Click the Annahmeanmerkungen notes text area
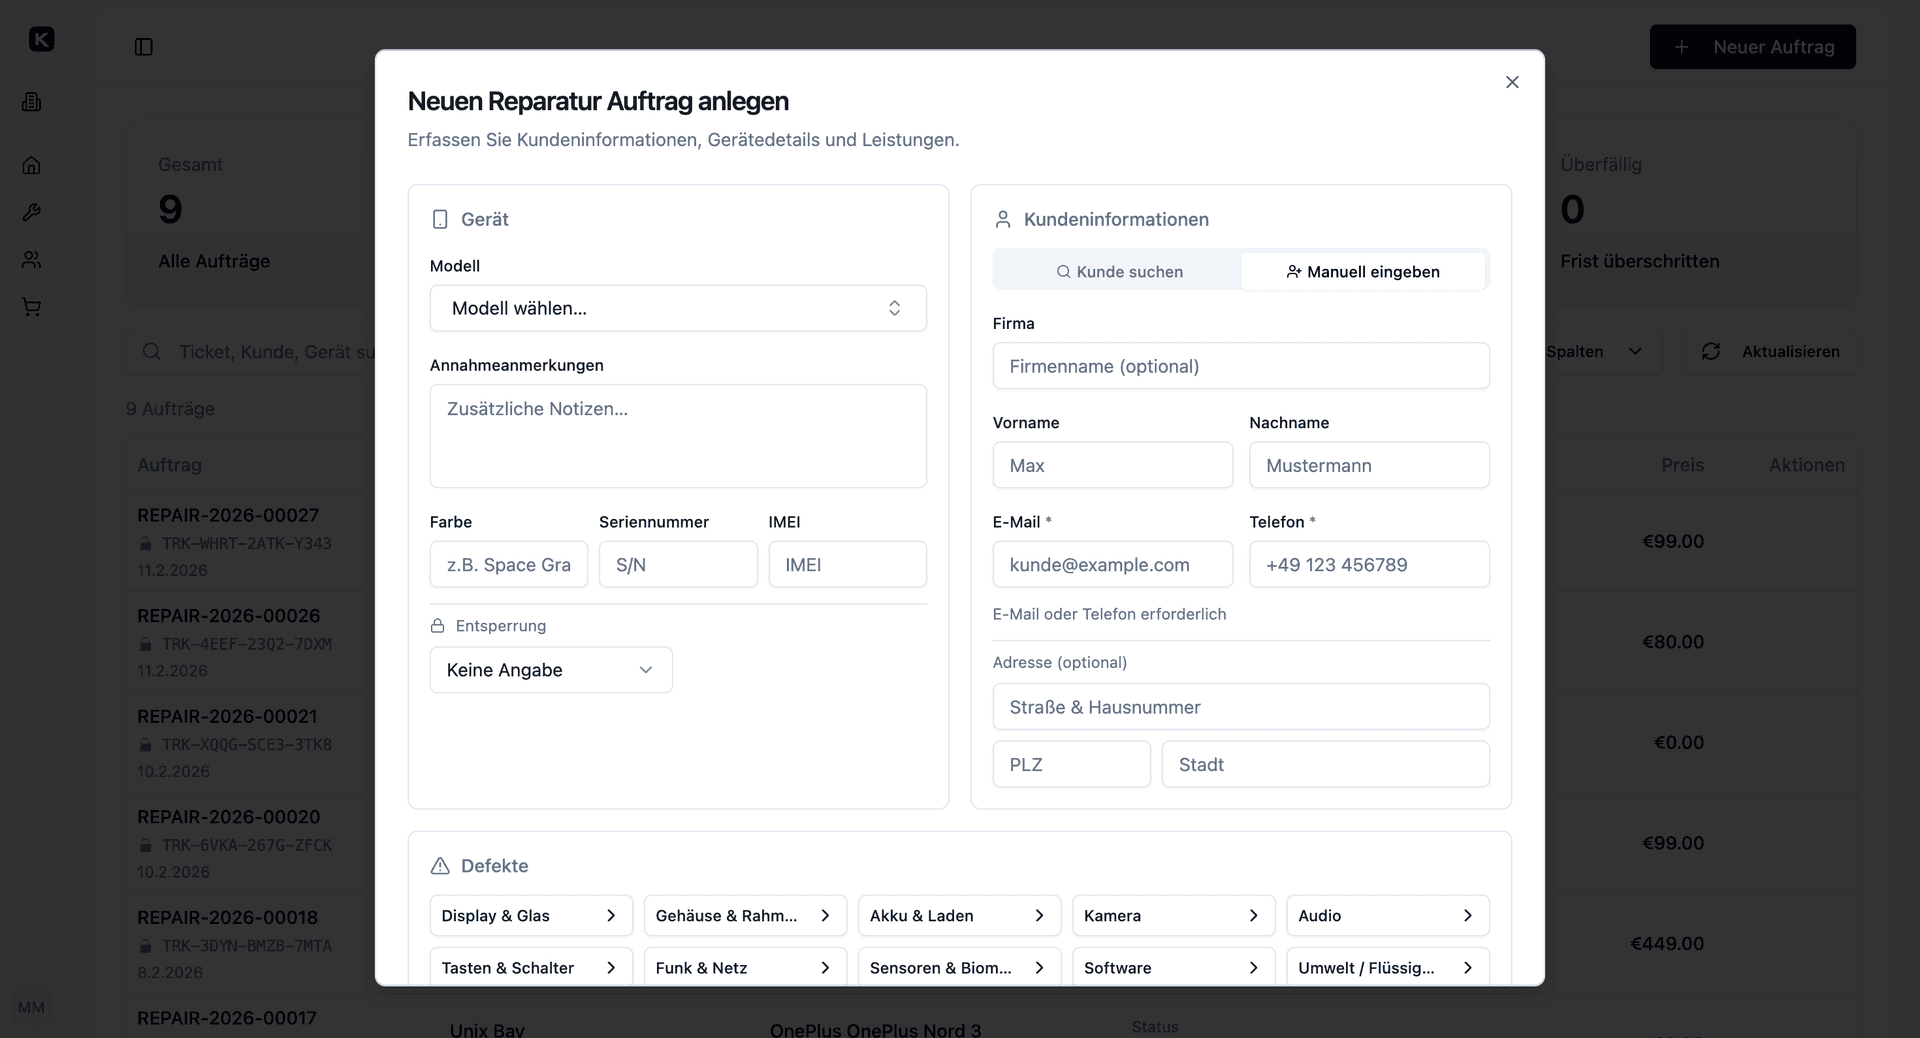The image size is (1920, 1038). [x=678, y=436]
